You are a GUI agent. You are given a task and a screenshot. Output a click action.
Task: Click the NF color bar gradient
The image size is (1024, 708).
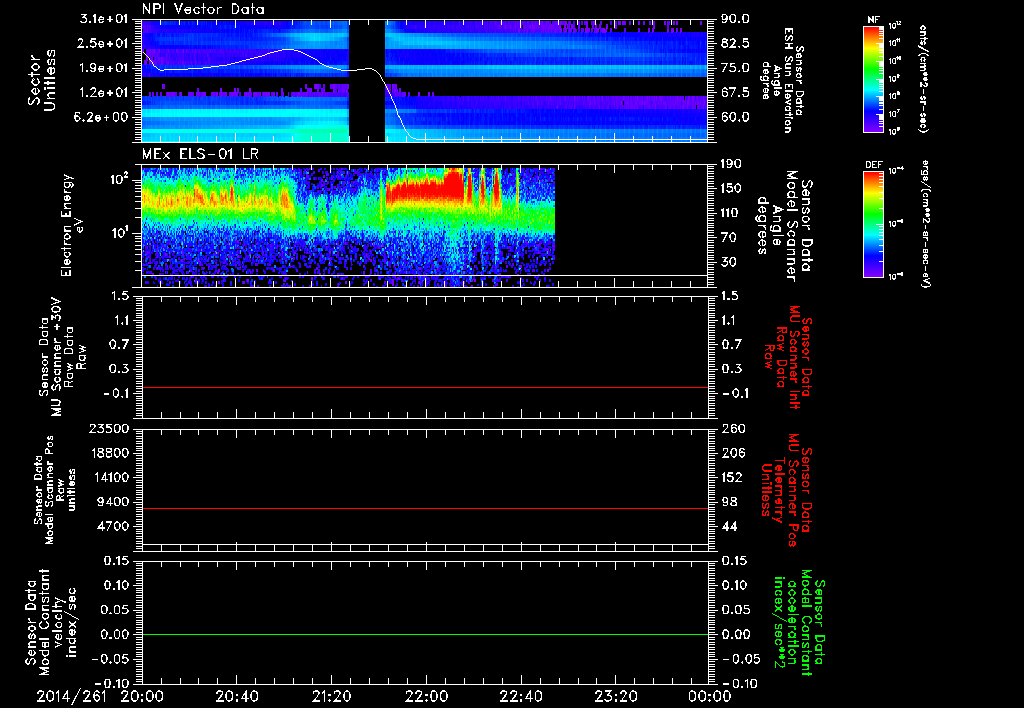pos(873,79)
